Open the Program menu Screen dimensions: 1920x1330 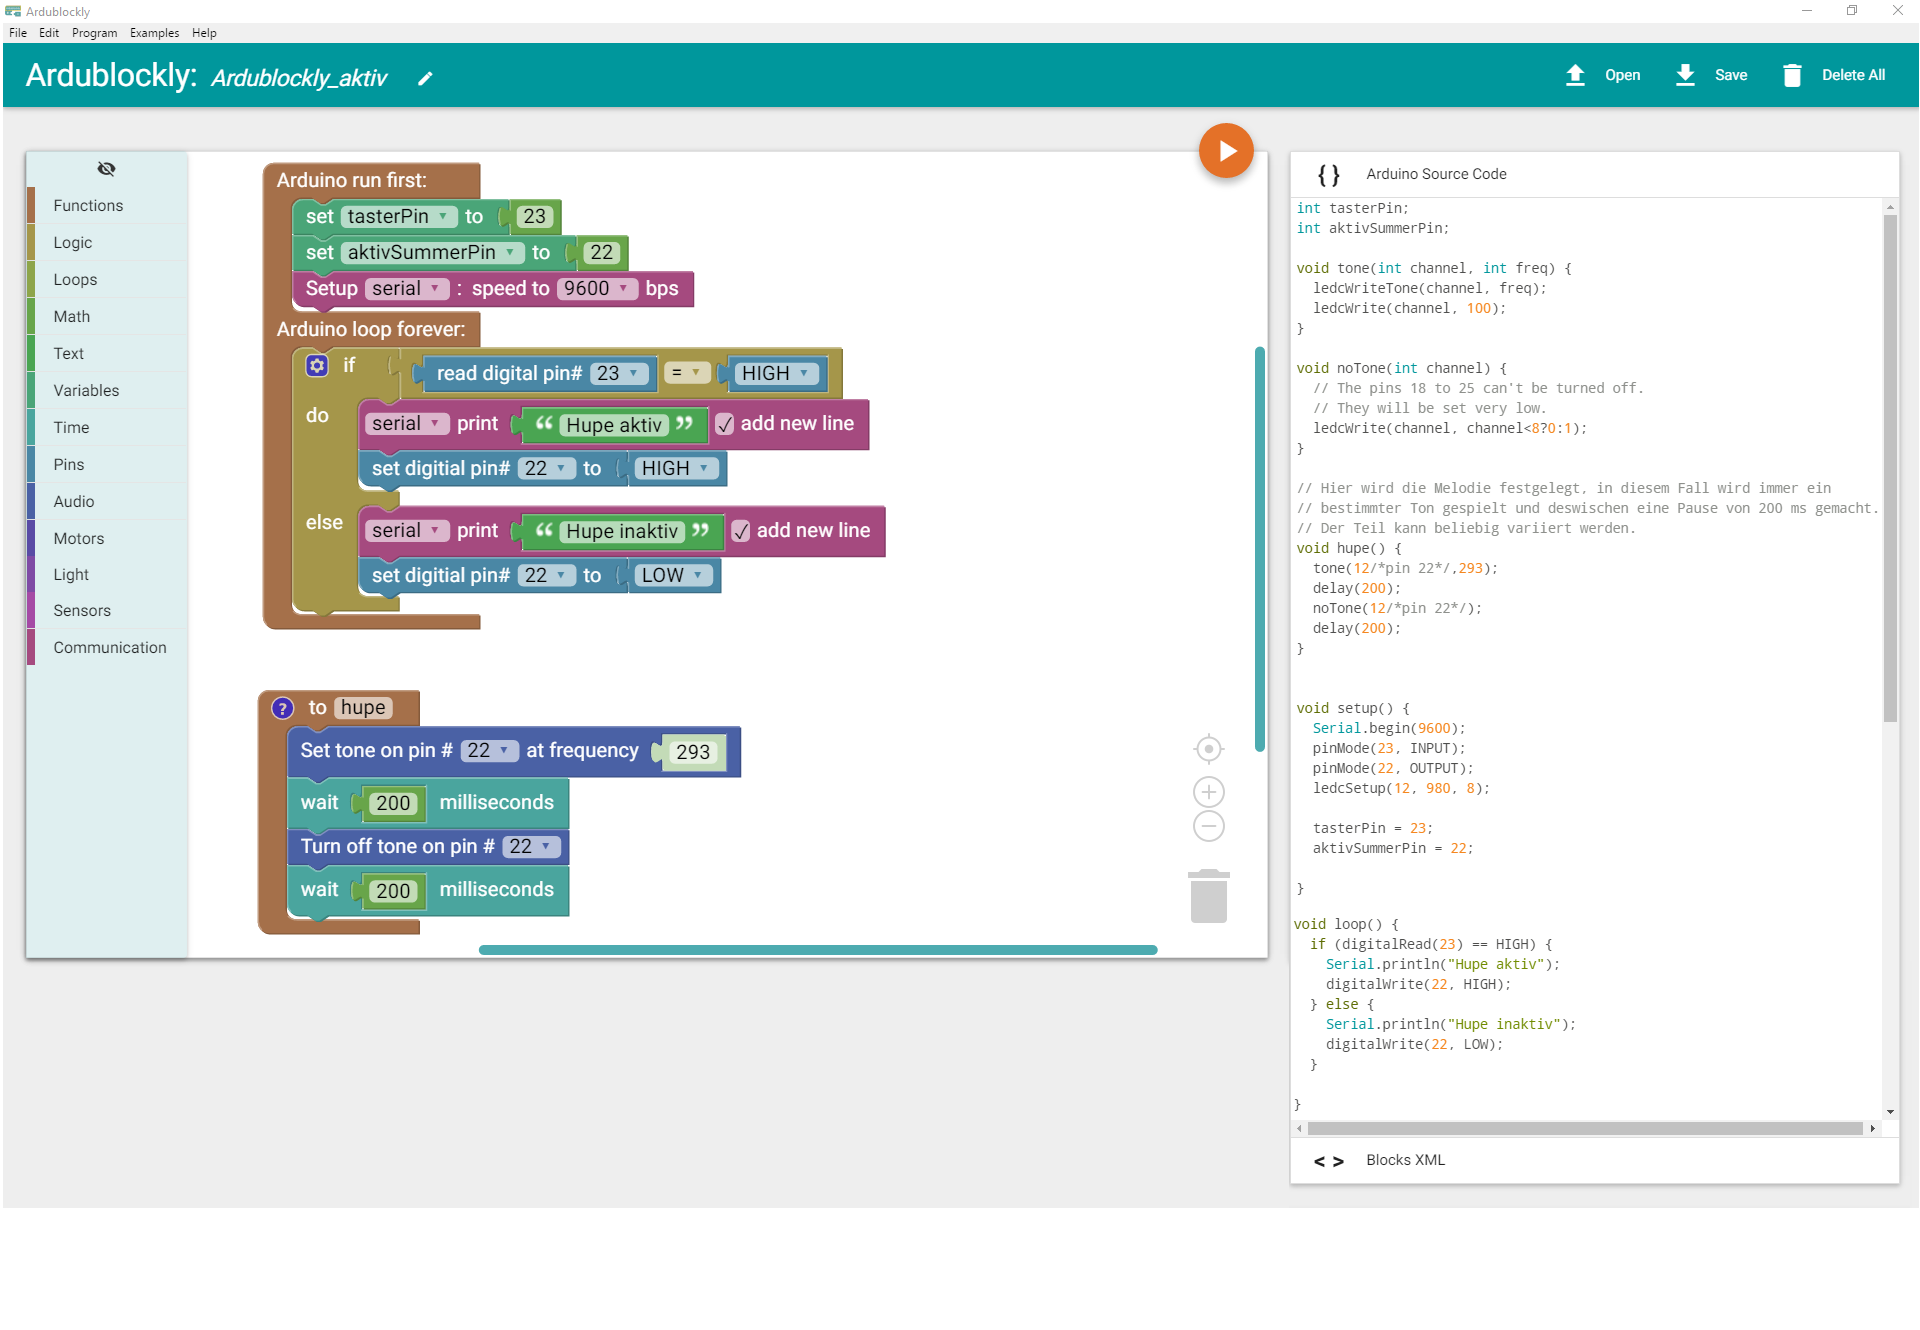tap(94, 33)
